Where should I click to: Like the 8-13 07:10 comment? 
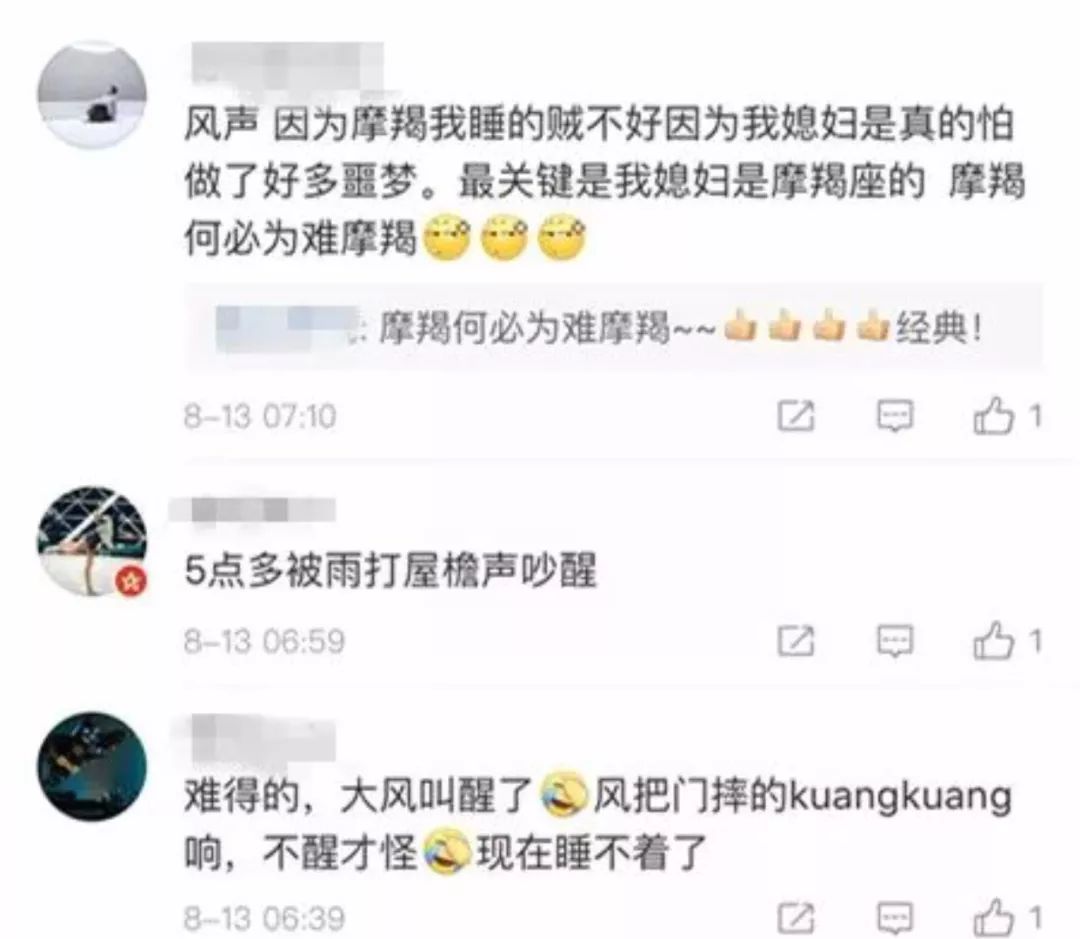993,415
